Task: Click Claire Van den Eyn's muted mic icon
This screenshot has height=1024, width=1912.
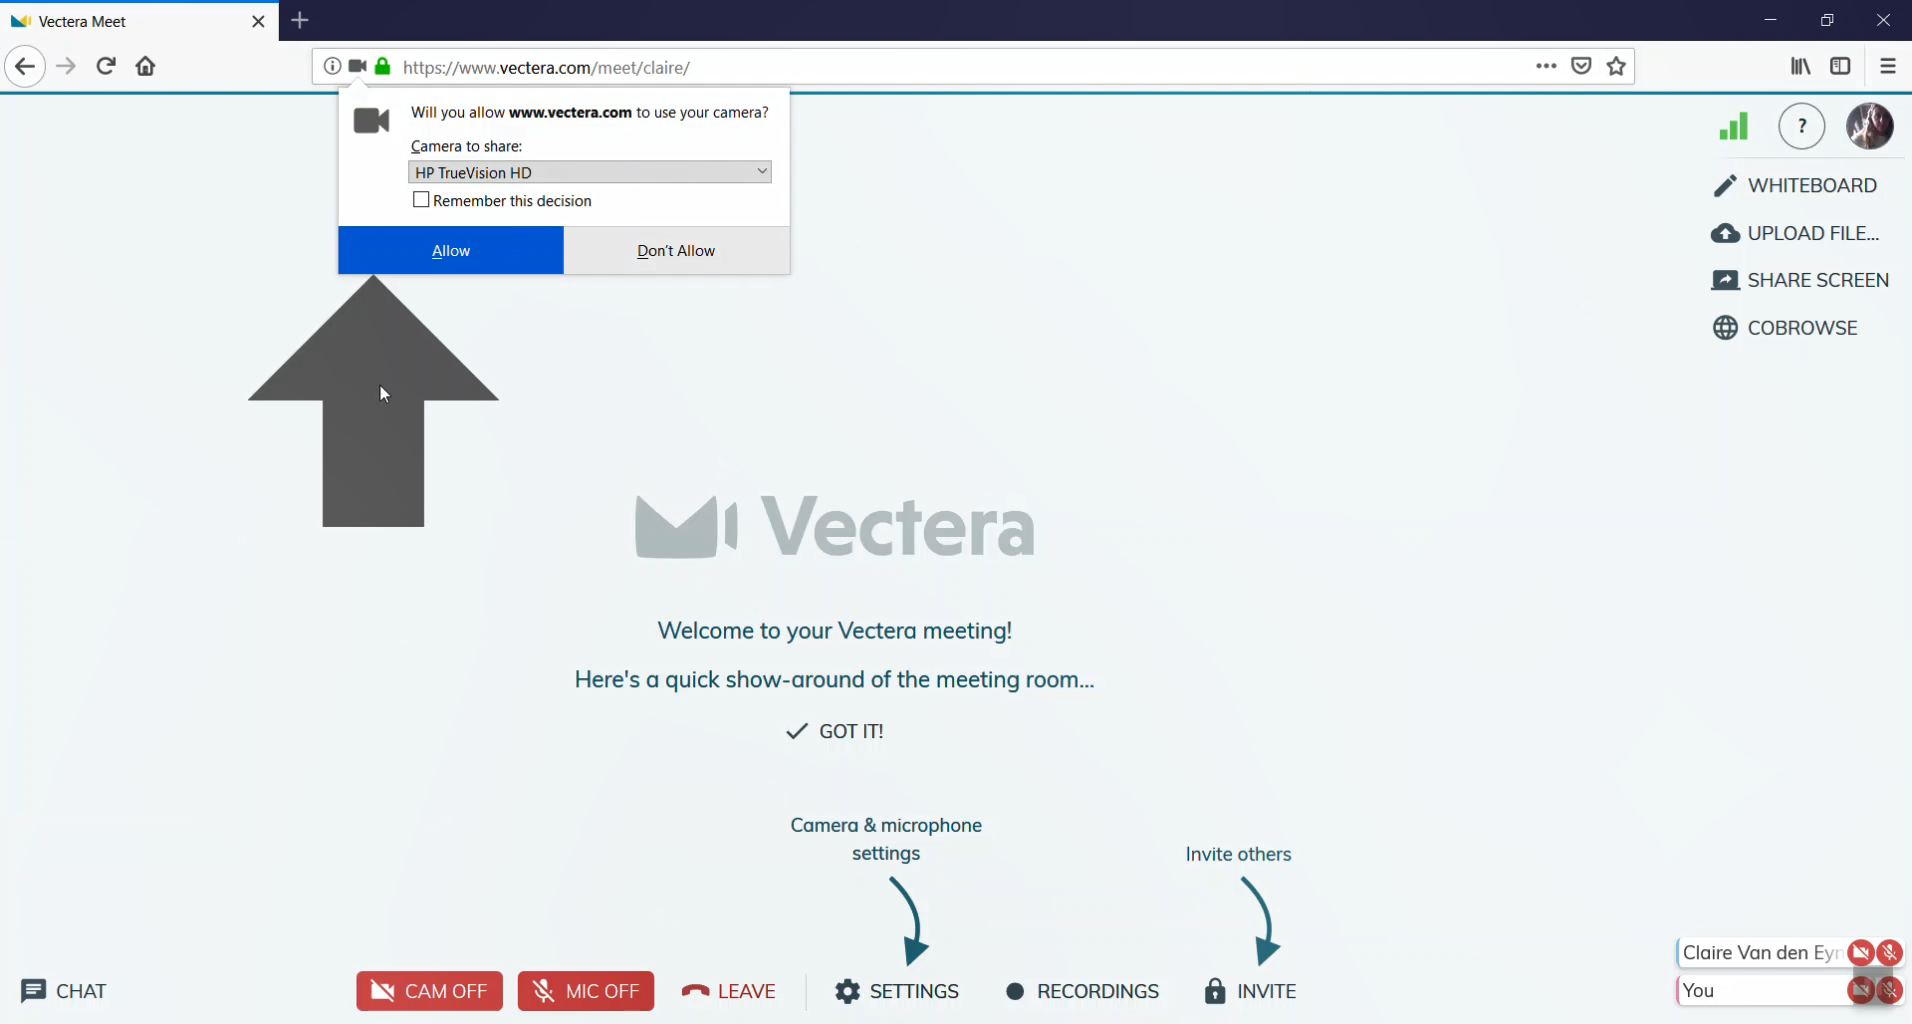Action: click(x=1889, y=952)
